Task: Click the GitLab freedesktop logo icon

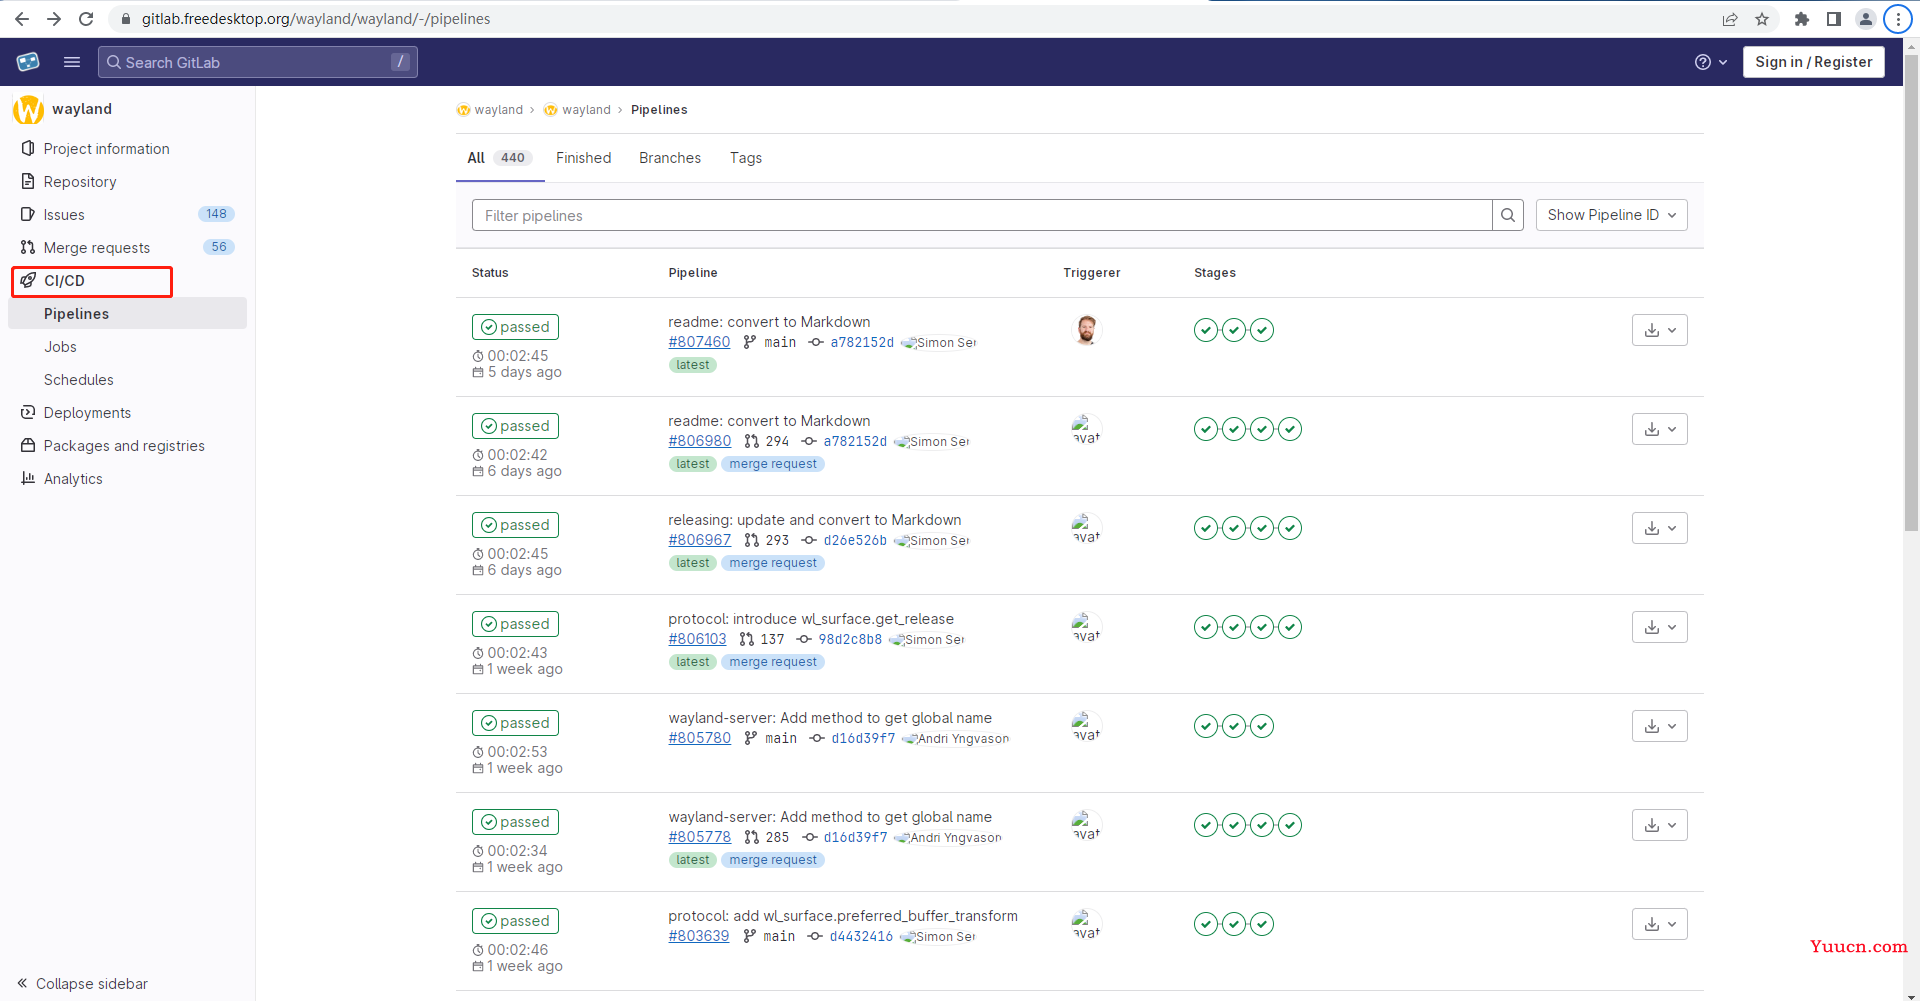Action: (28, 62)
